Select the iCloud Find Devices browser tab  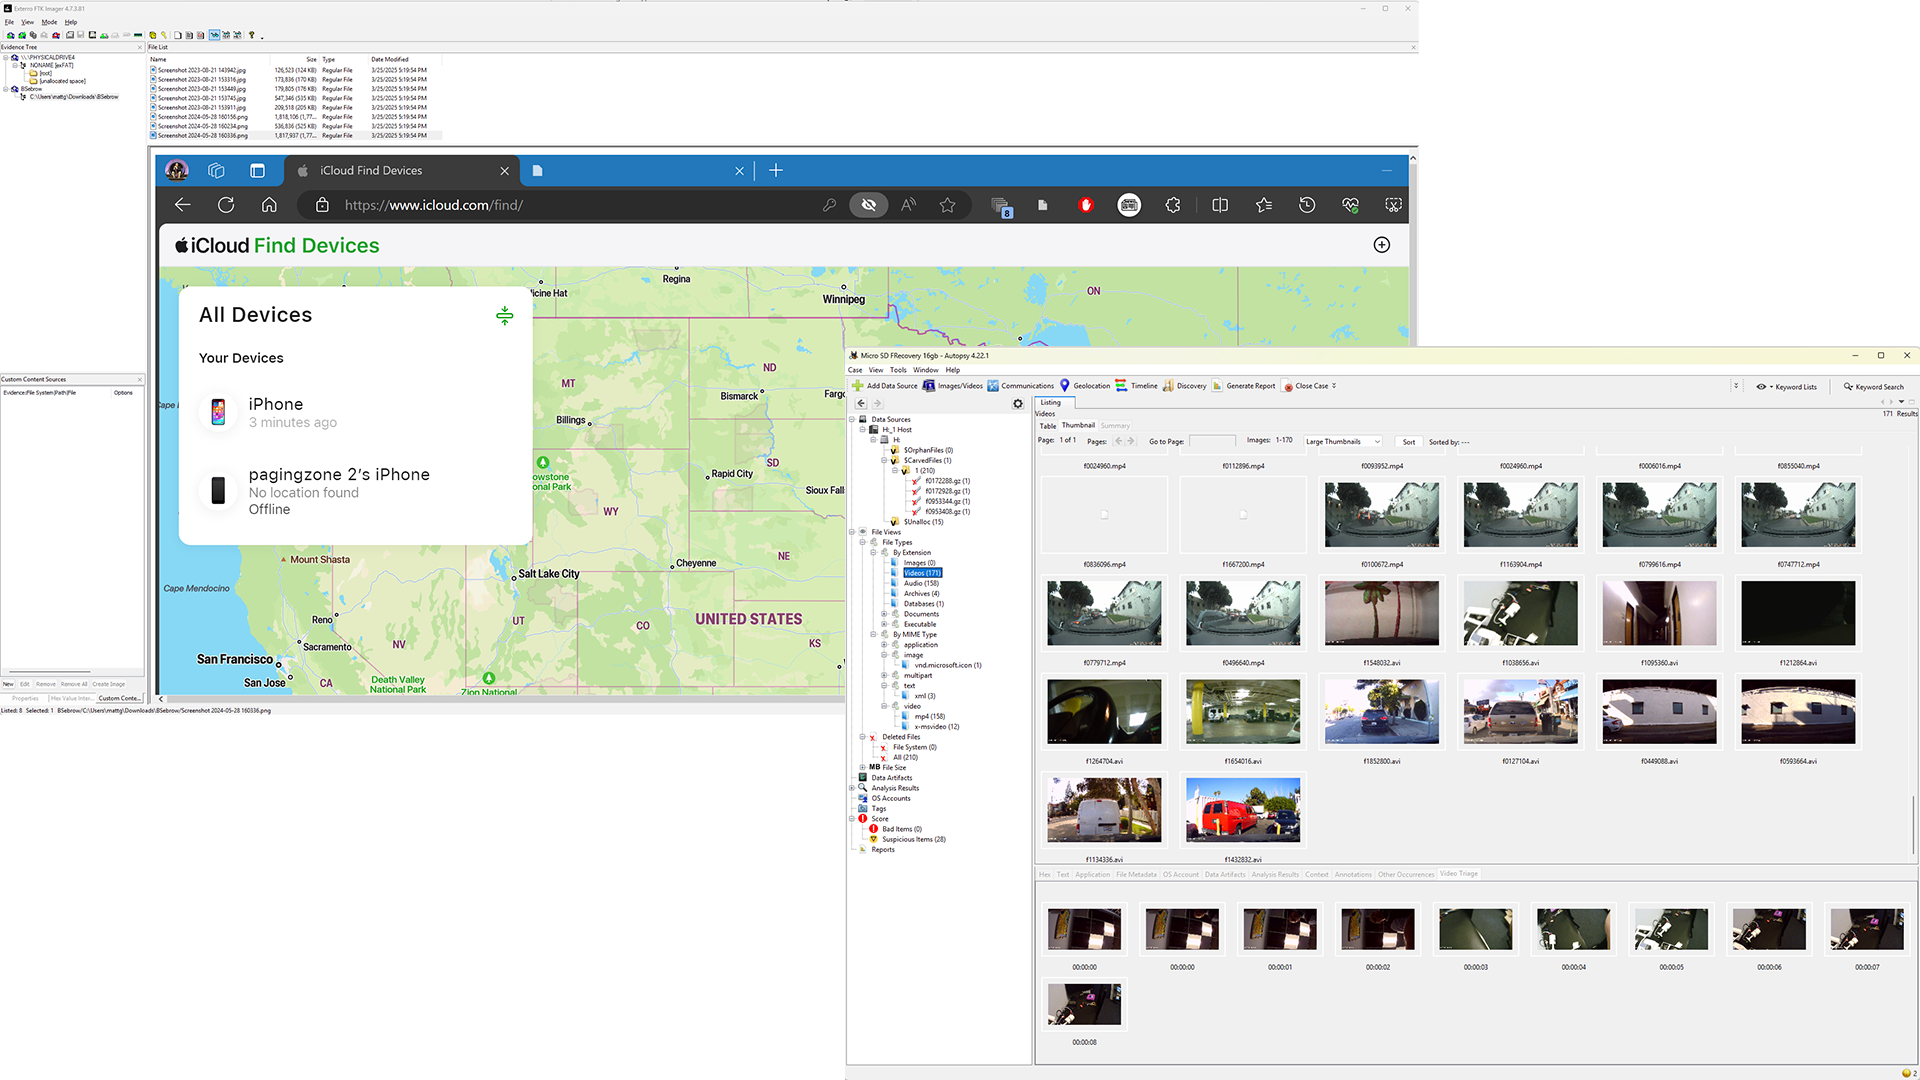[400, 171]
